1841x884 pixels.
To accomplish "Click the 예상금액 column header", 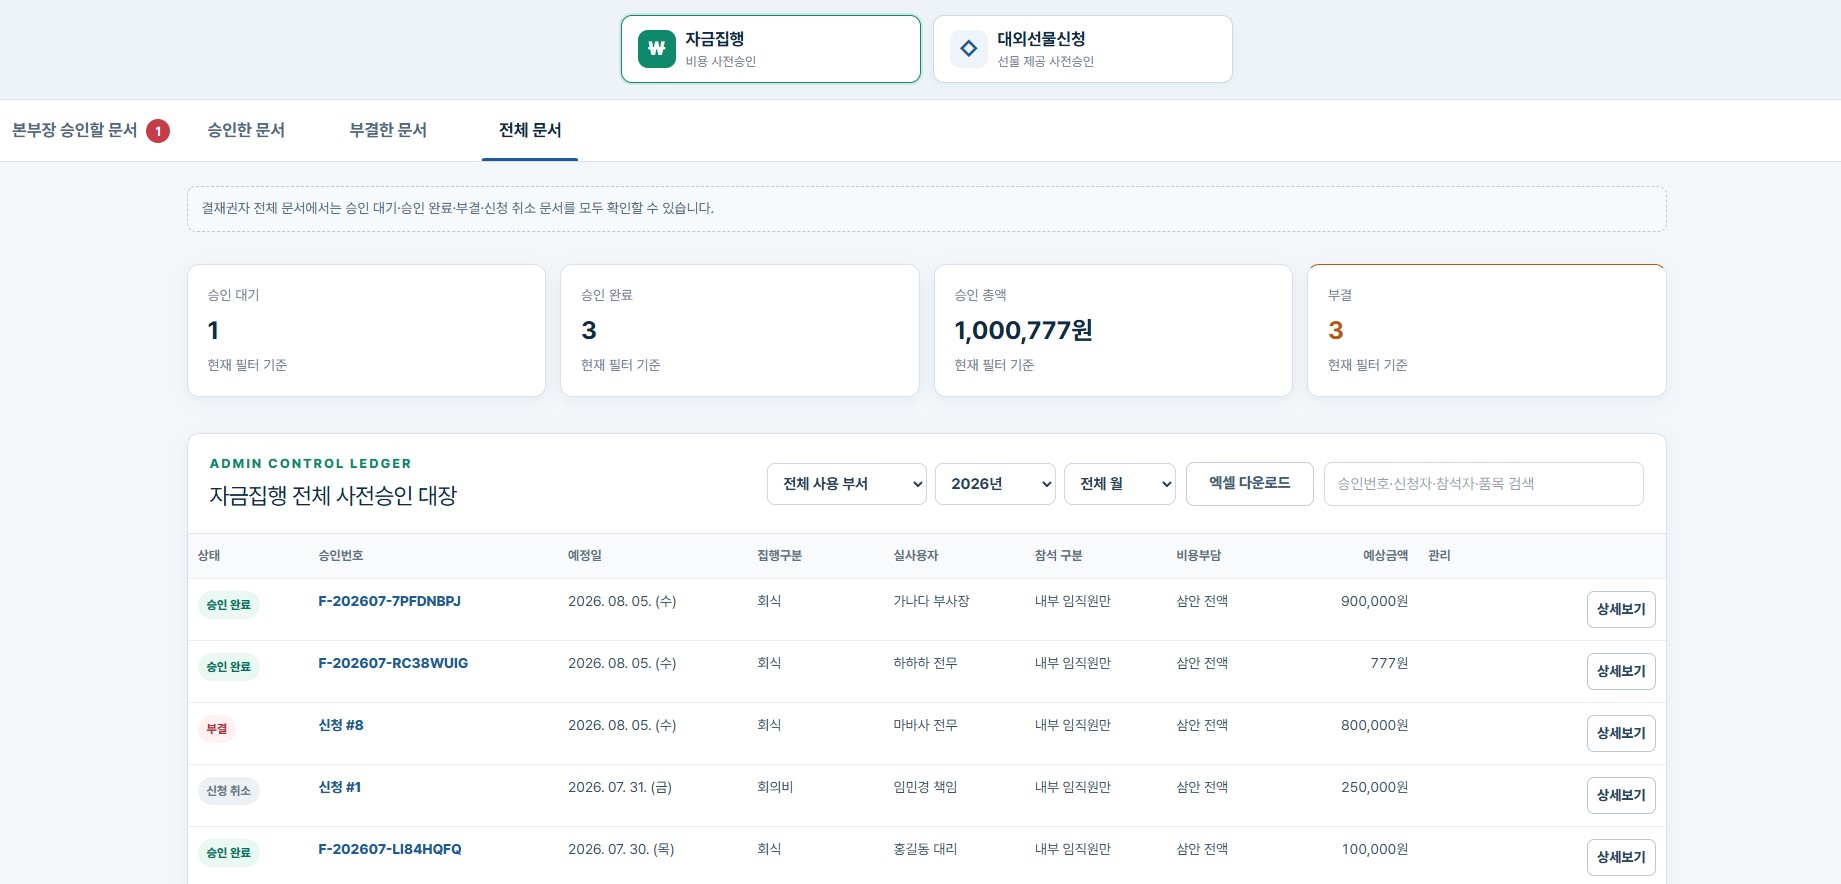I will pyautogui.click(x=1386, y=555).
